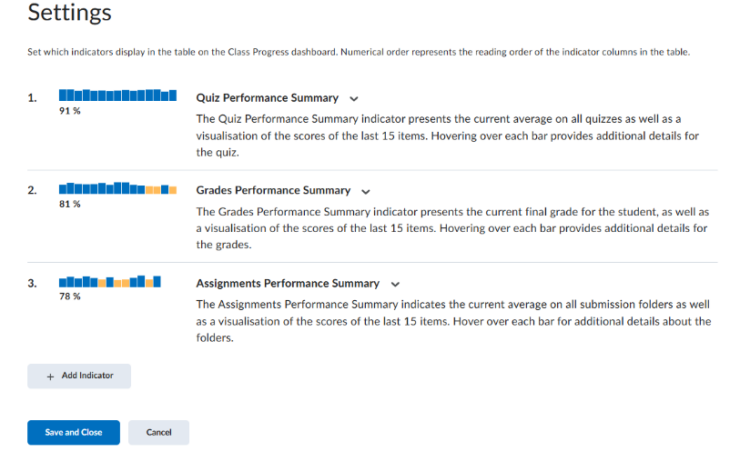Viewport: 740px width, 472px height.
Task: Click Save and Close
Action: point(73,432)
